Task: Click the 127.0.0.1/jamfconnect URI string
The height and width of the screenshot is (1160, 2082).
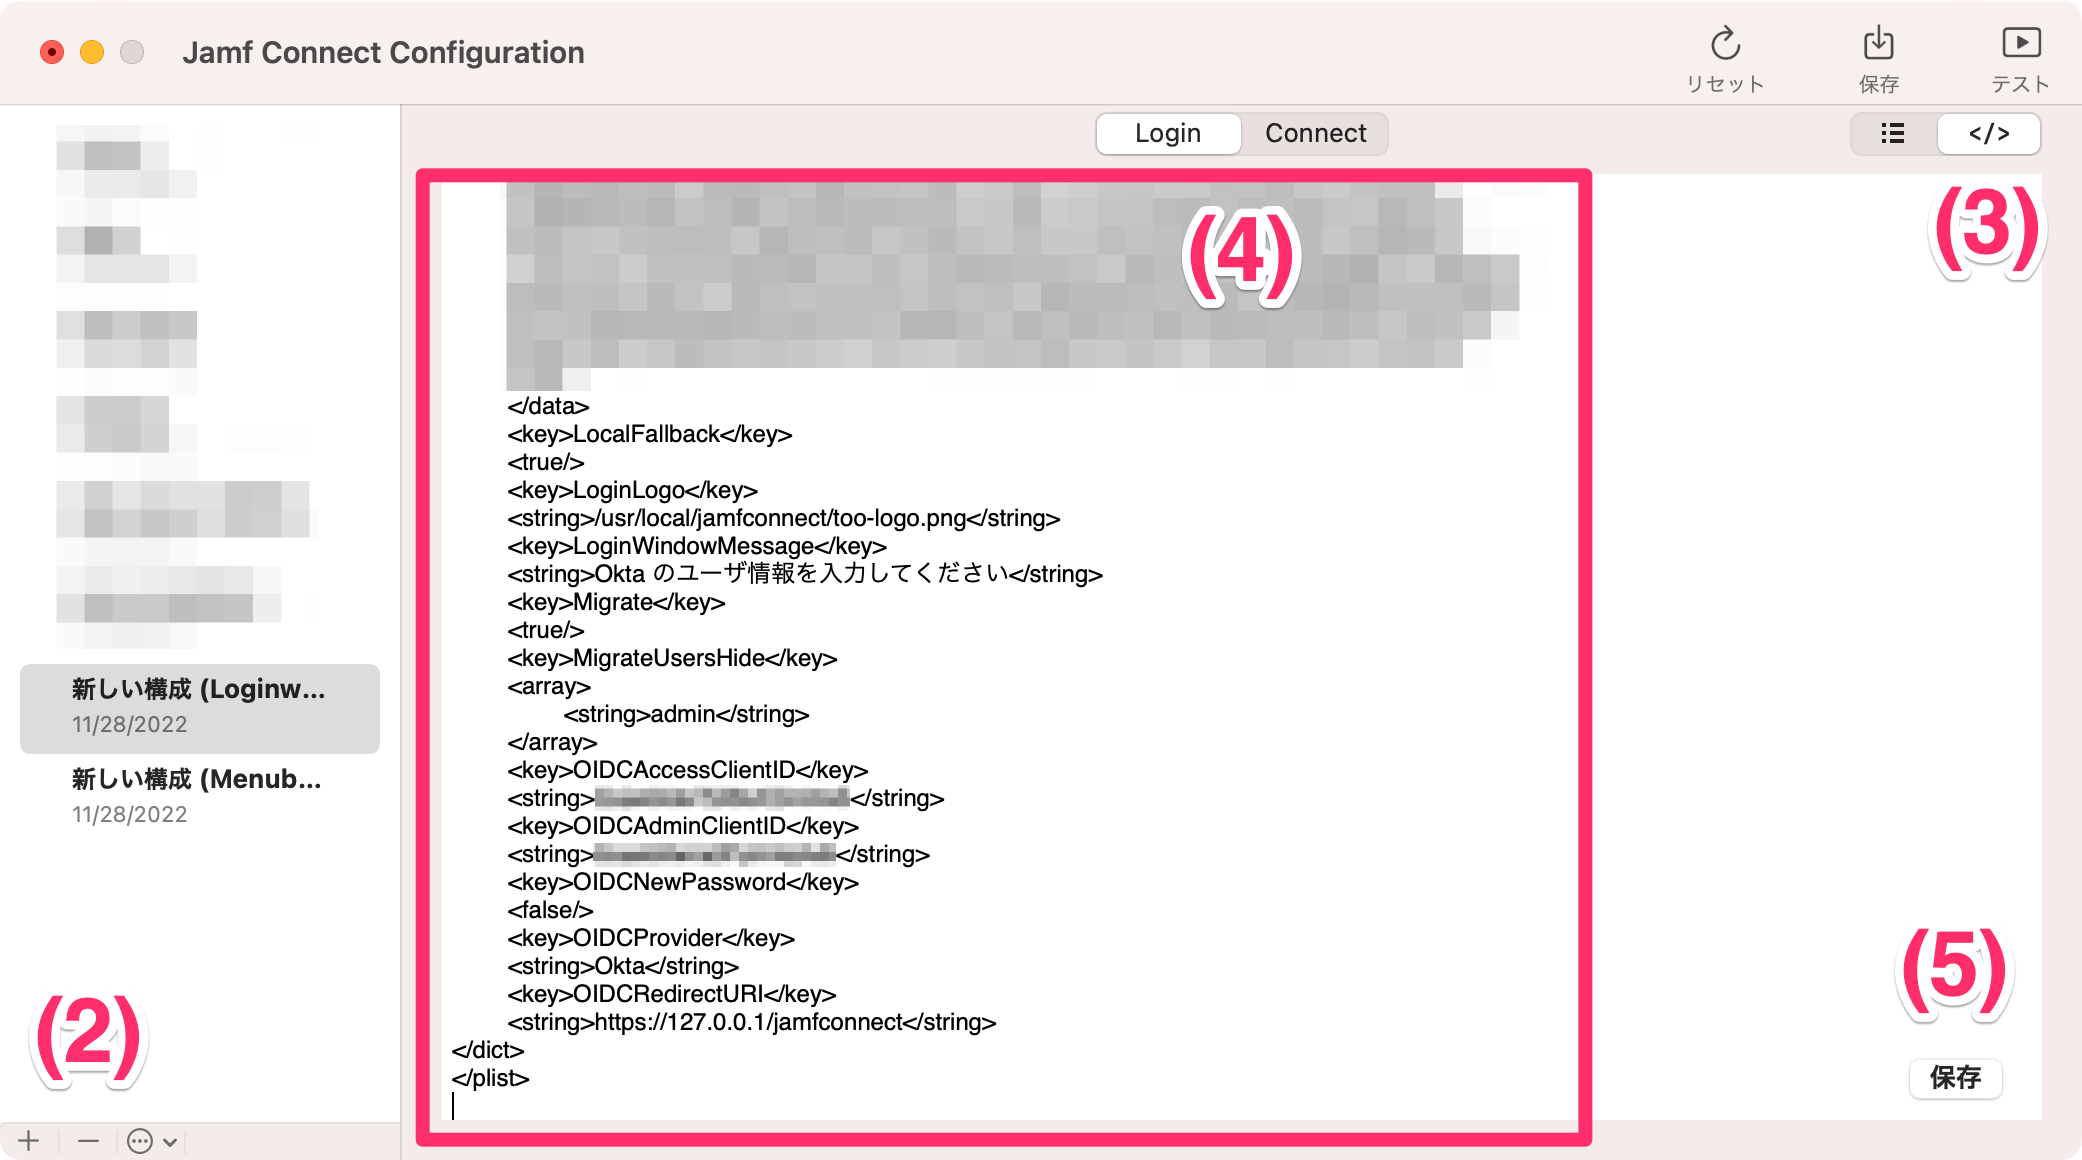Action: [752, 1022]
